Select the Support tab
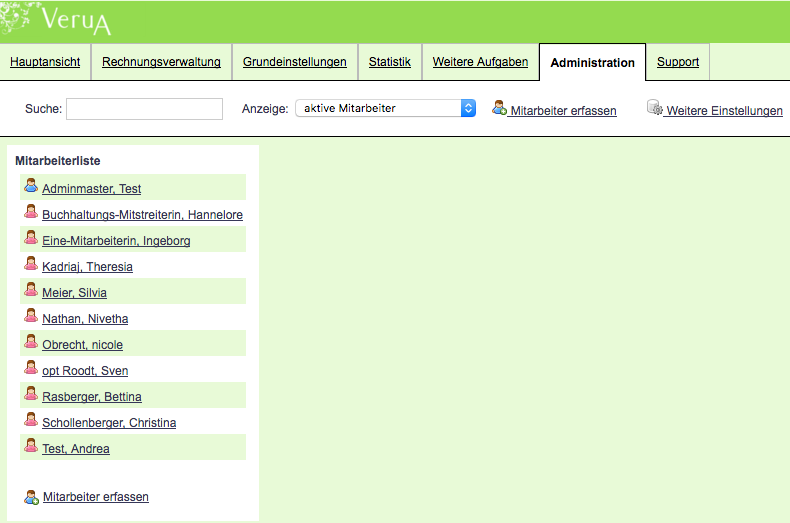 click(678, 62)
